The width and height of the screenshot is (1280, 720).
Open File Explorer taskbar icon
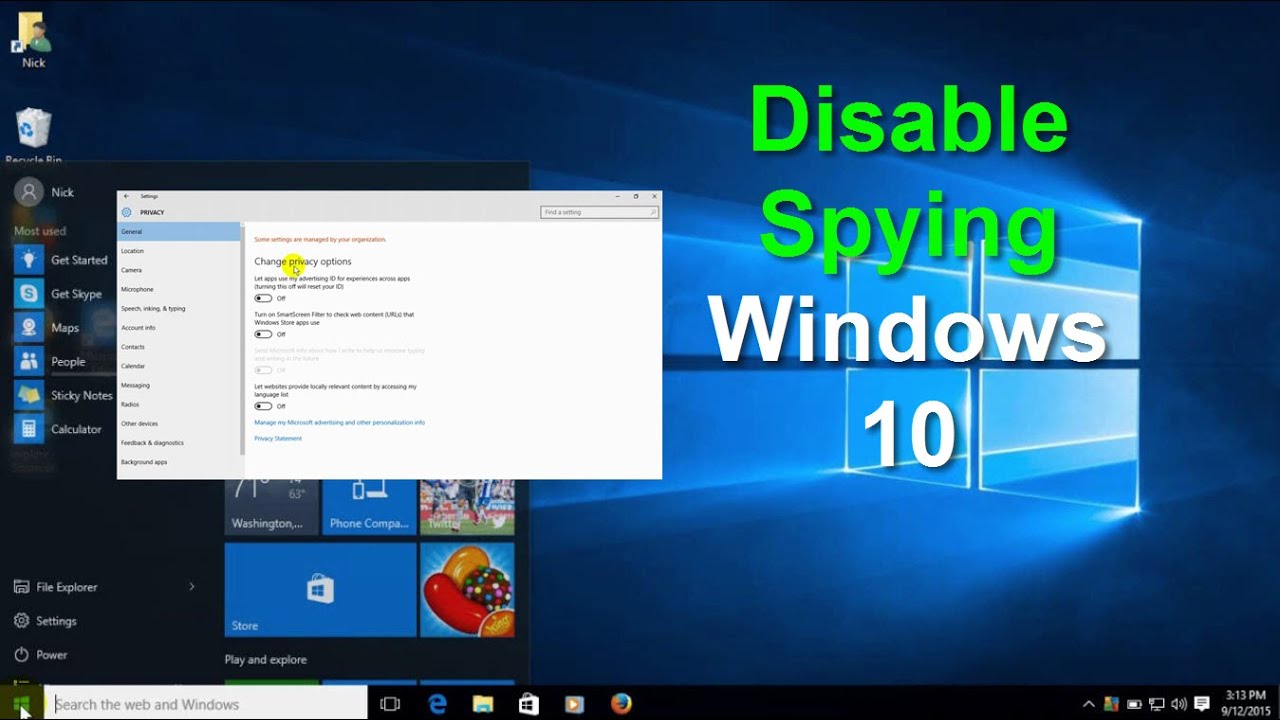[x=483, y=704]
